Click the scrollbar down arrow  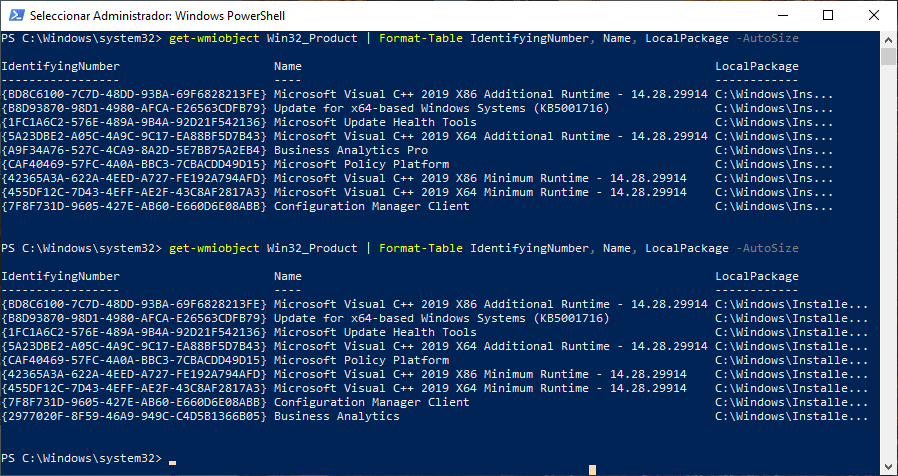point(888,467)
